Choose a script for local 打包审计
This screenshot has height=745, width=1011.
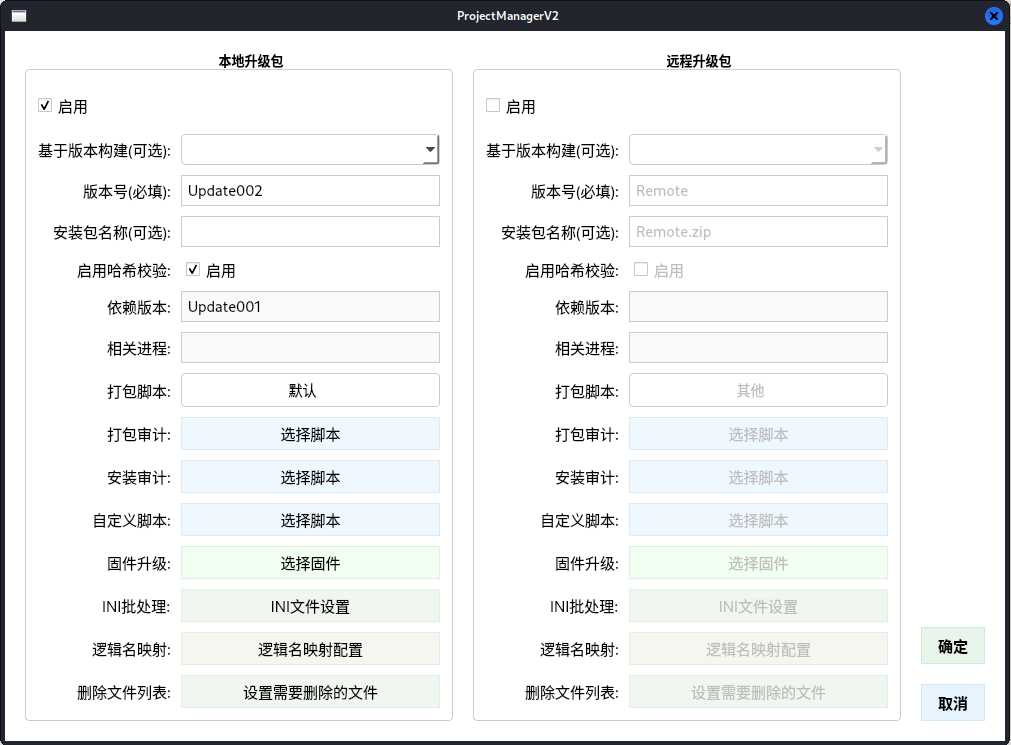pyautogui.click(x=310, y=434)
